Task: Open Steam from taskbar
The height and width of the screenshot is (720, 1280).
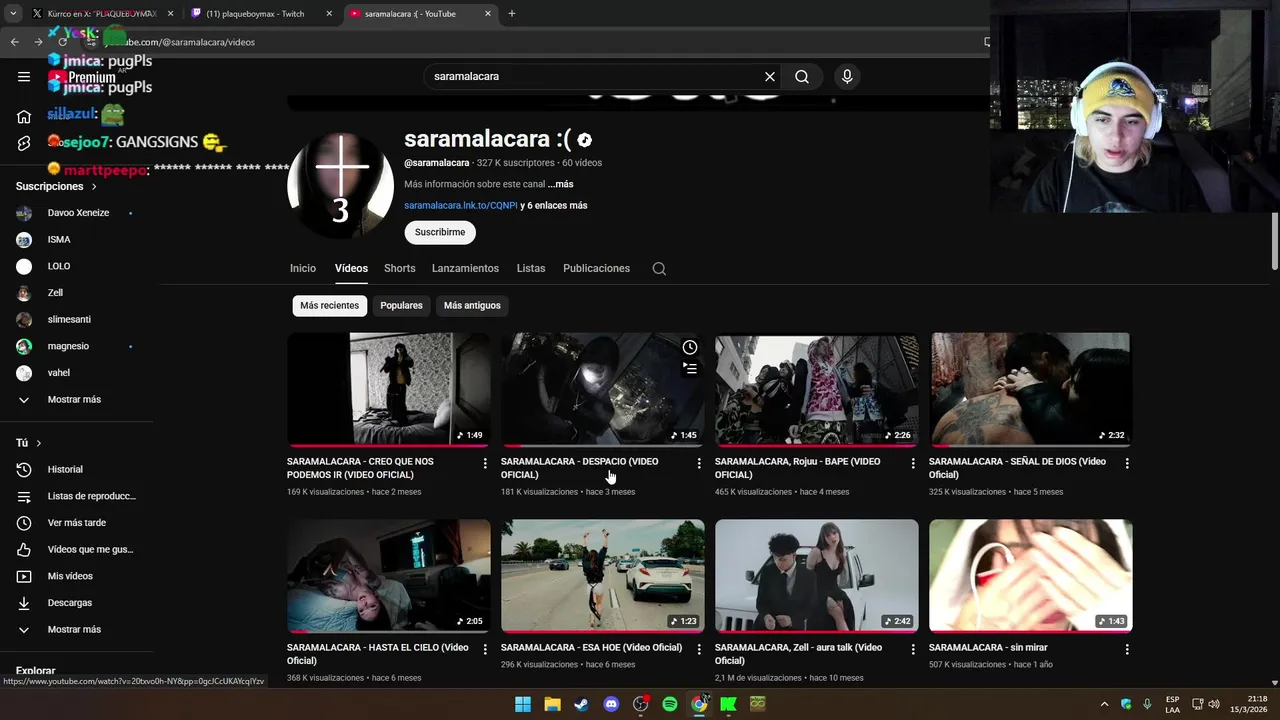Action: coord(581,704)
